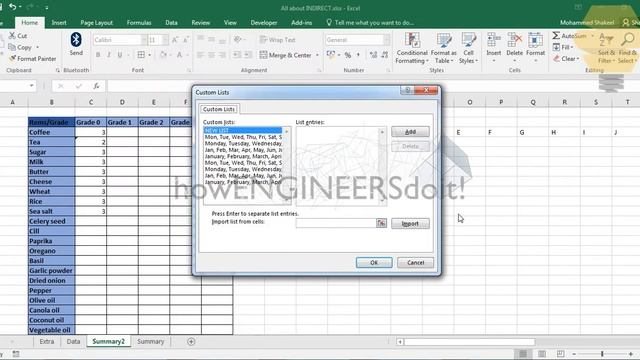This screenshot has width=640, height=360.
Task: Click the zoom slider handle
Action: coord(602,354)
